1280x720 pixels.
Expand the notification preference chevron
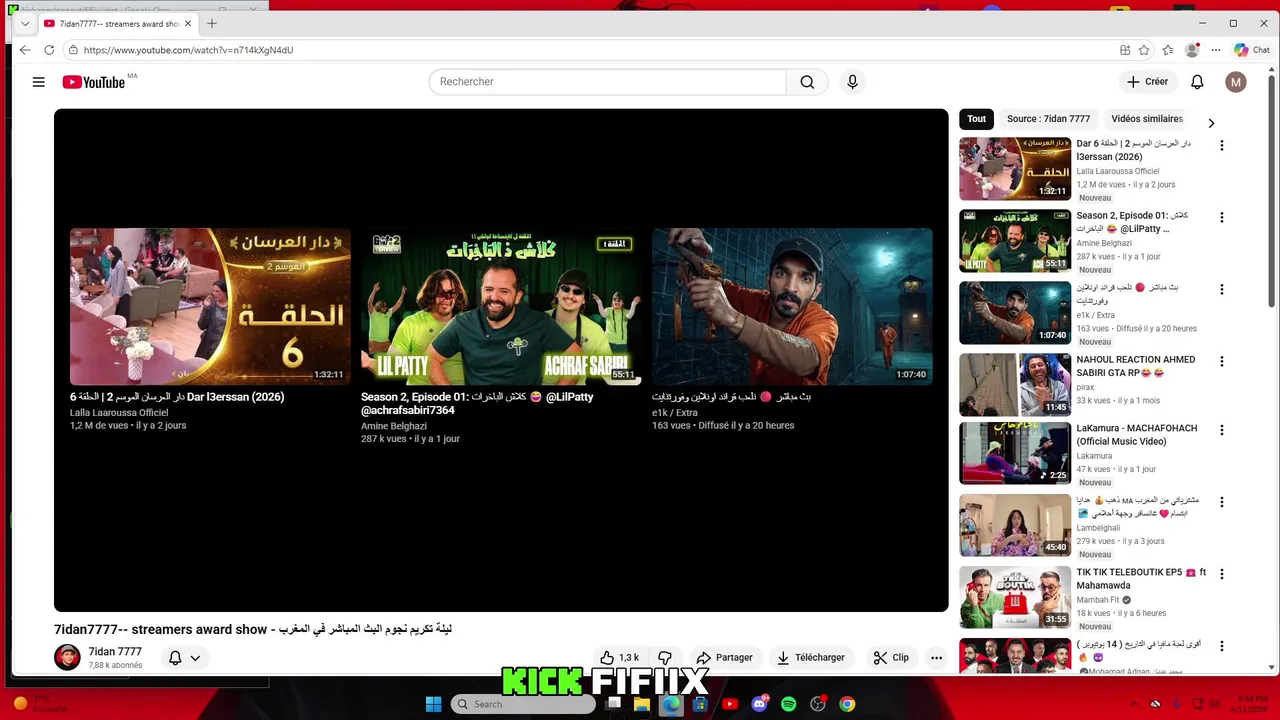(x=196, y=658)
